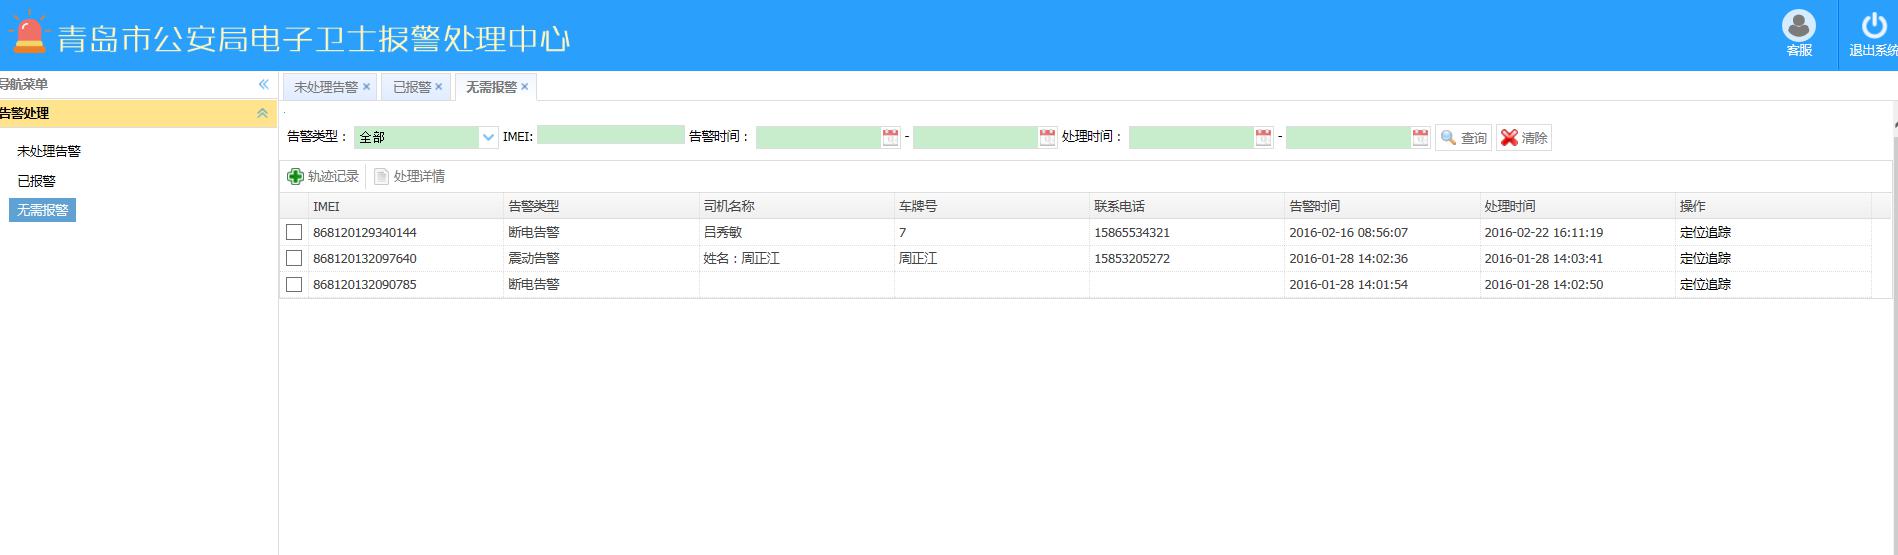Click phone number 15853205272

tap(1131, 258)
